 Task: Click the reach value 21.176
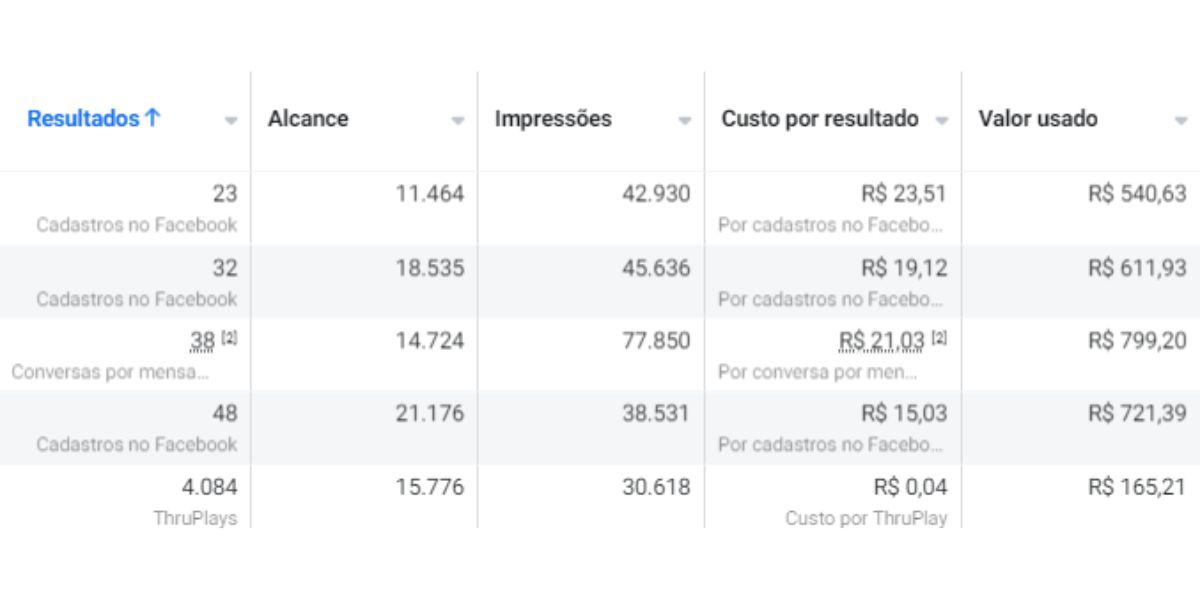430,414
